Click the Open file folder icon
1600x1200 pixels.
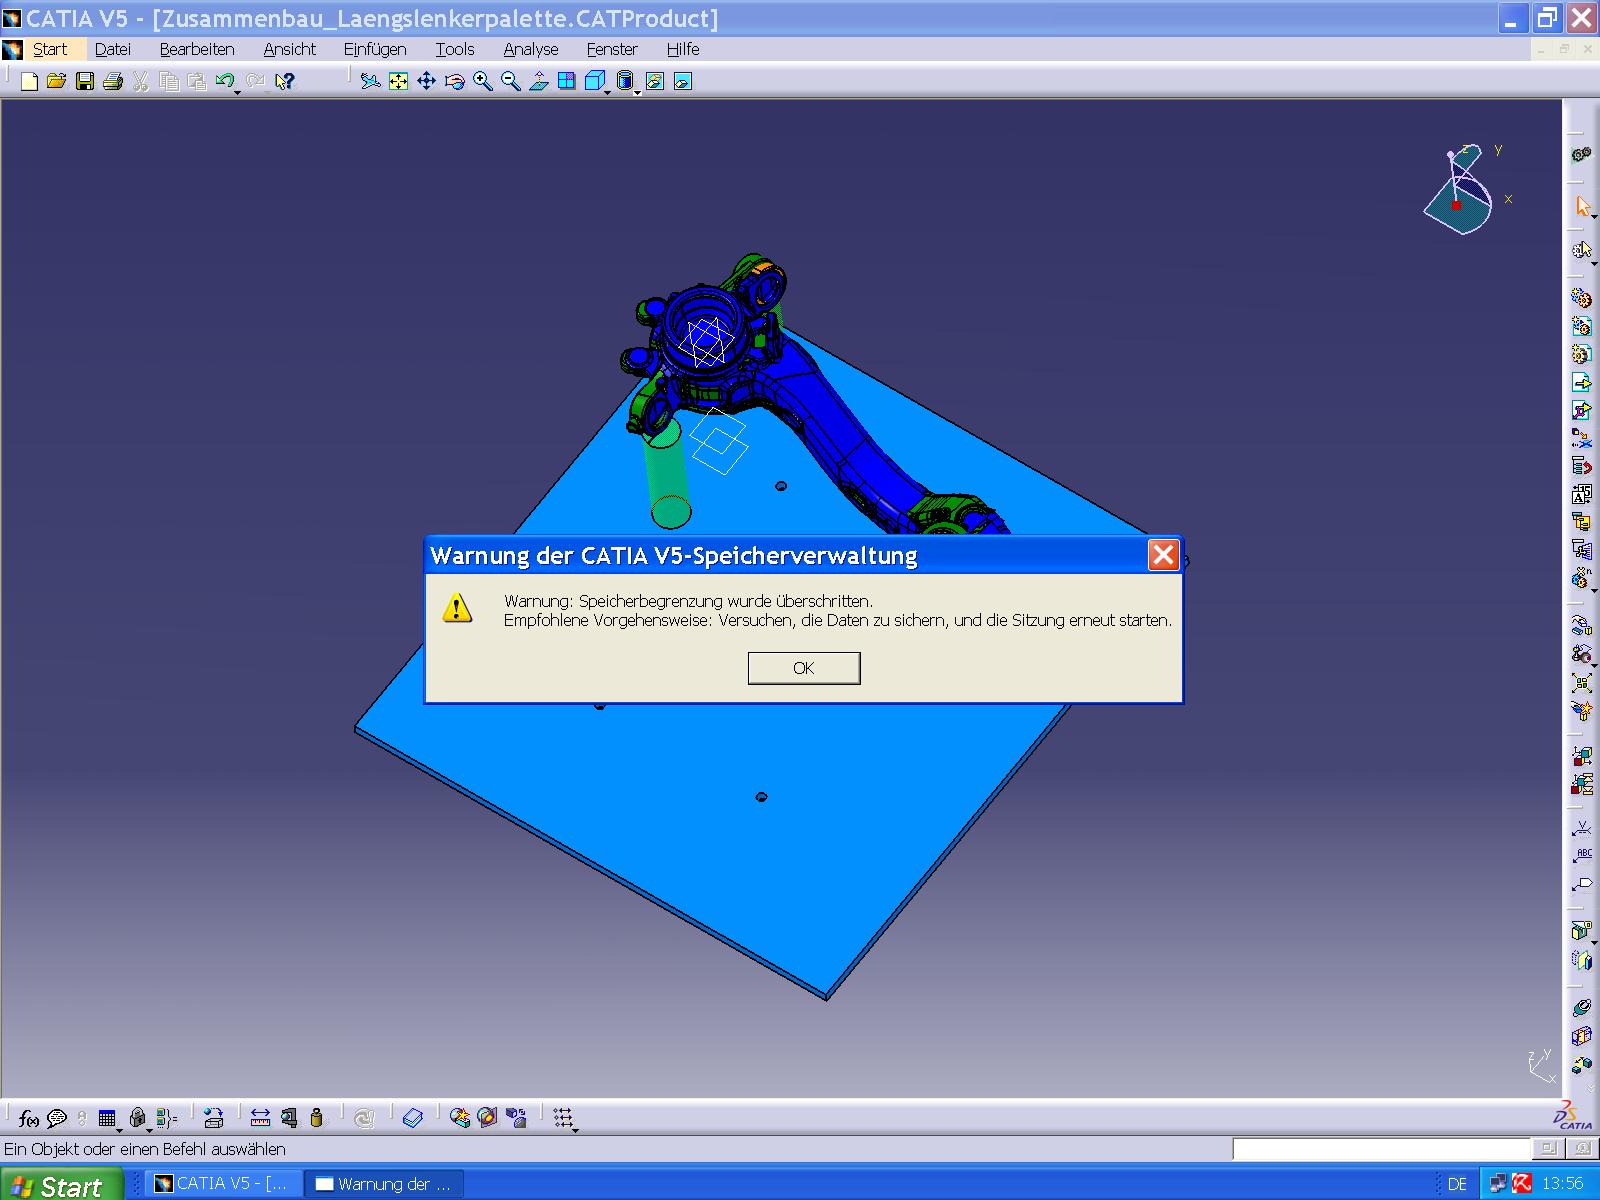(x=56, y=81)
